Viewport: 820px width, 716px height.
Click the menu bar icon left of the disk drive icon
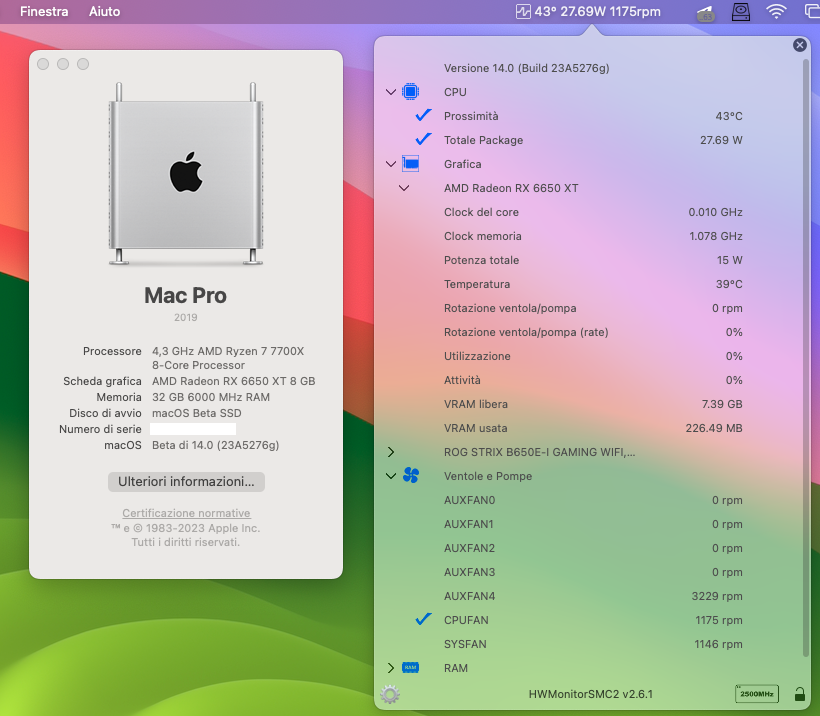point(705,13)
